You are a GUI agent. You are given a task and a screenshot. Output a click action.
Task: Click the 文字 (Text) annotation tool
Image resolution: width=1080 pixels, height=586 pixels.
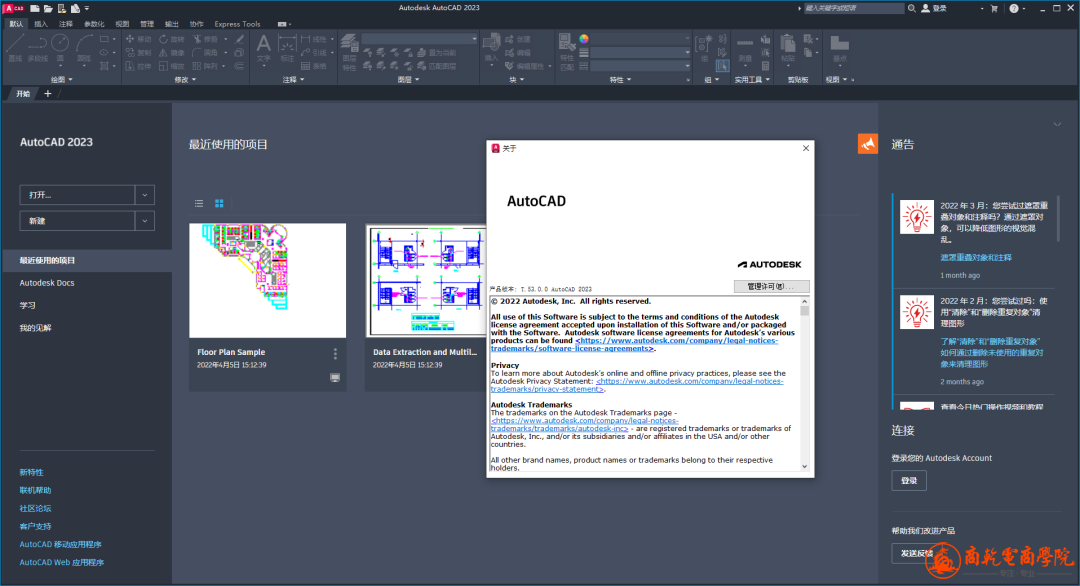pyautogui.click(x=263, y=46)
